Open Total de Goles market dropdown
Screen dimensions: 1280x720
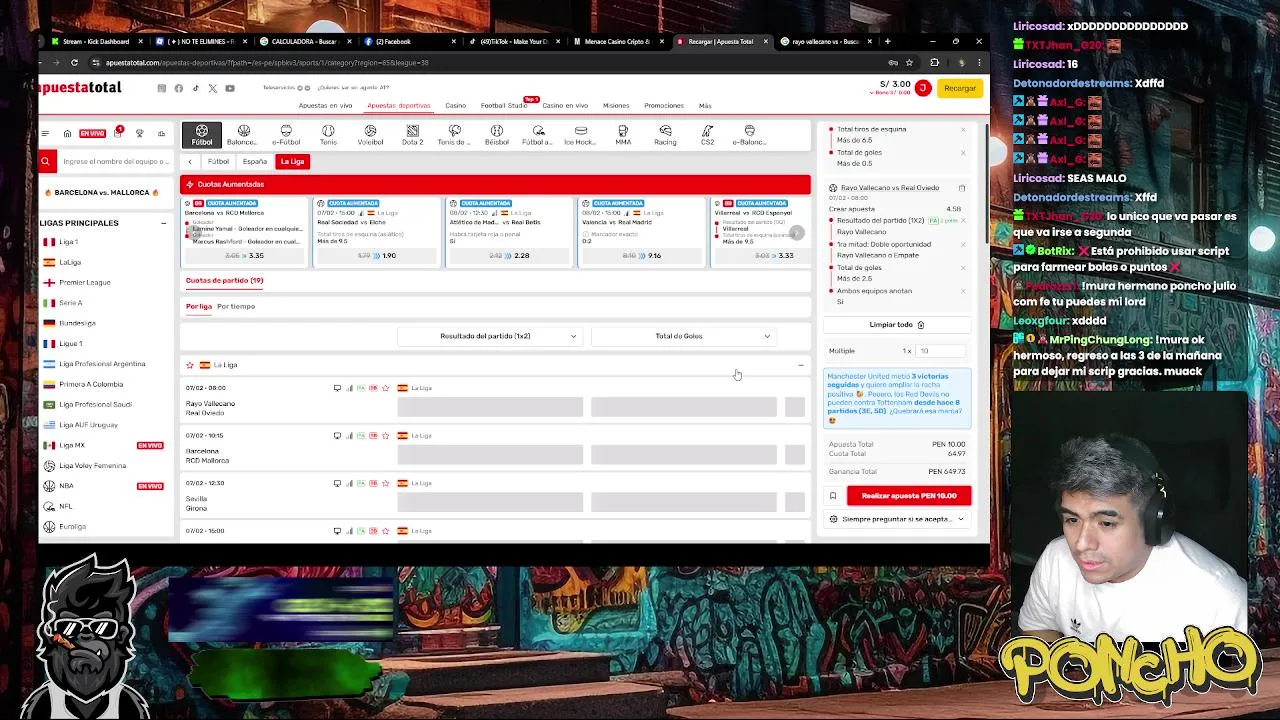[684, 336]
